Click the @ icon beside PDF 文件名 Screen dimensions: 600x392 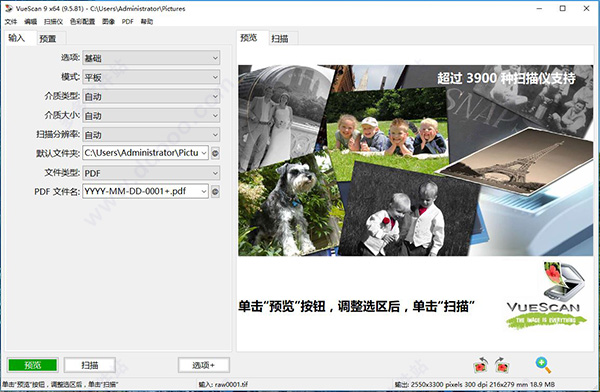(x=215, y=191)
